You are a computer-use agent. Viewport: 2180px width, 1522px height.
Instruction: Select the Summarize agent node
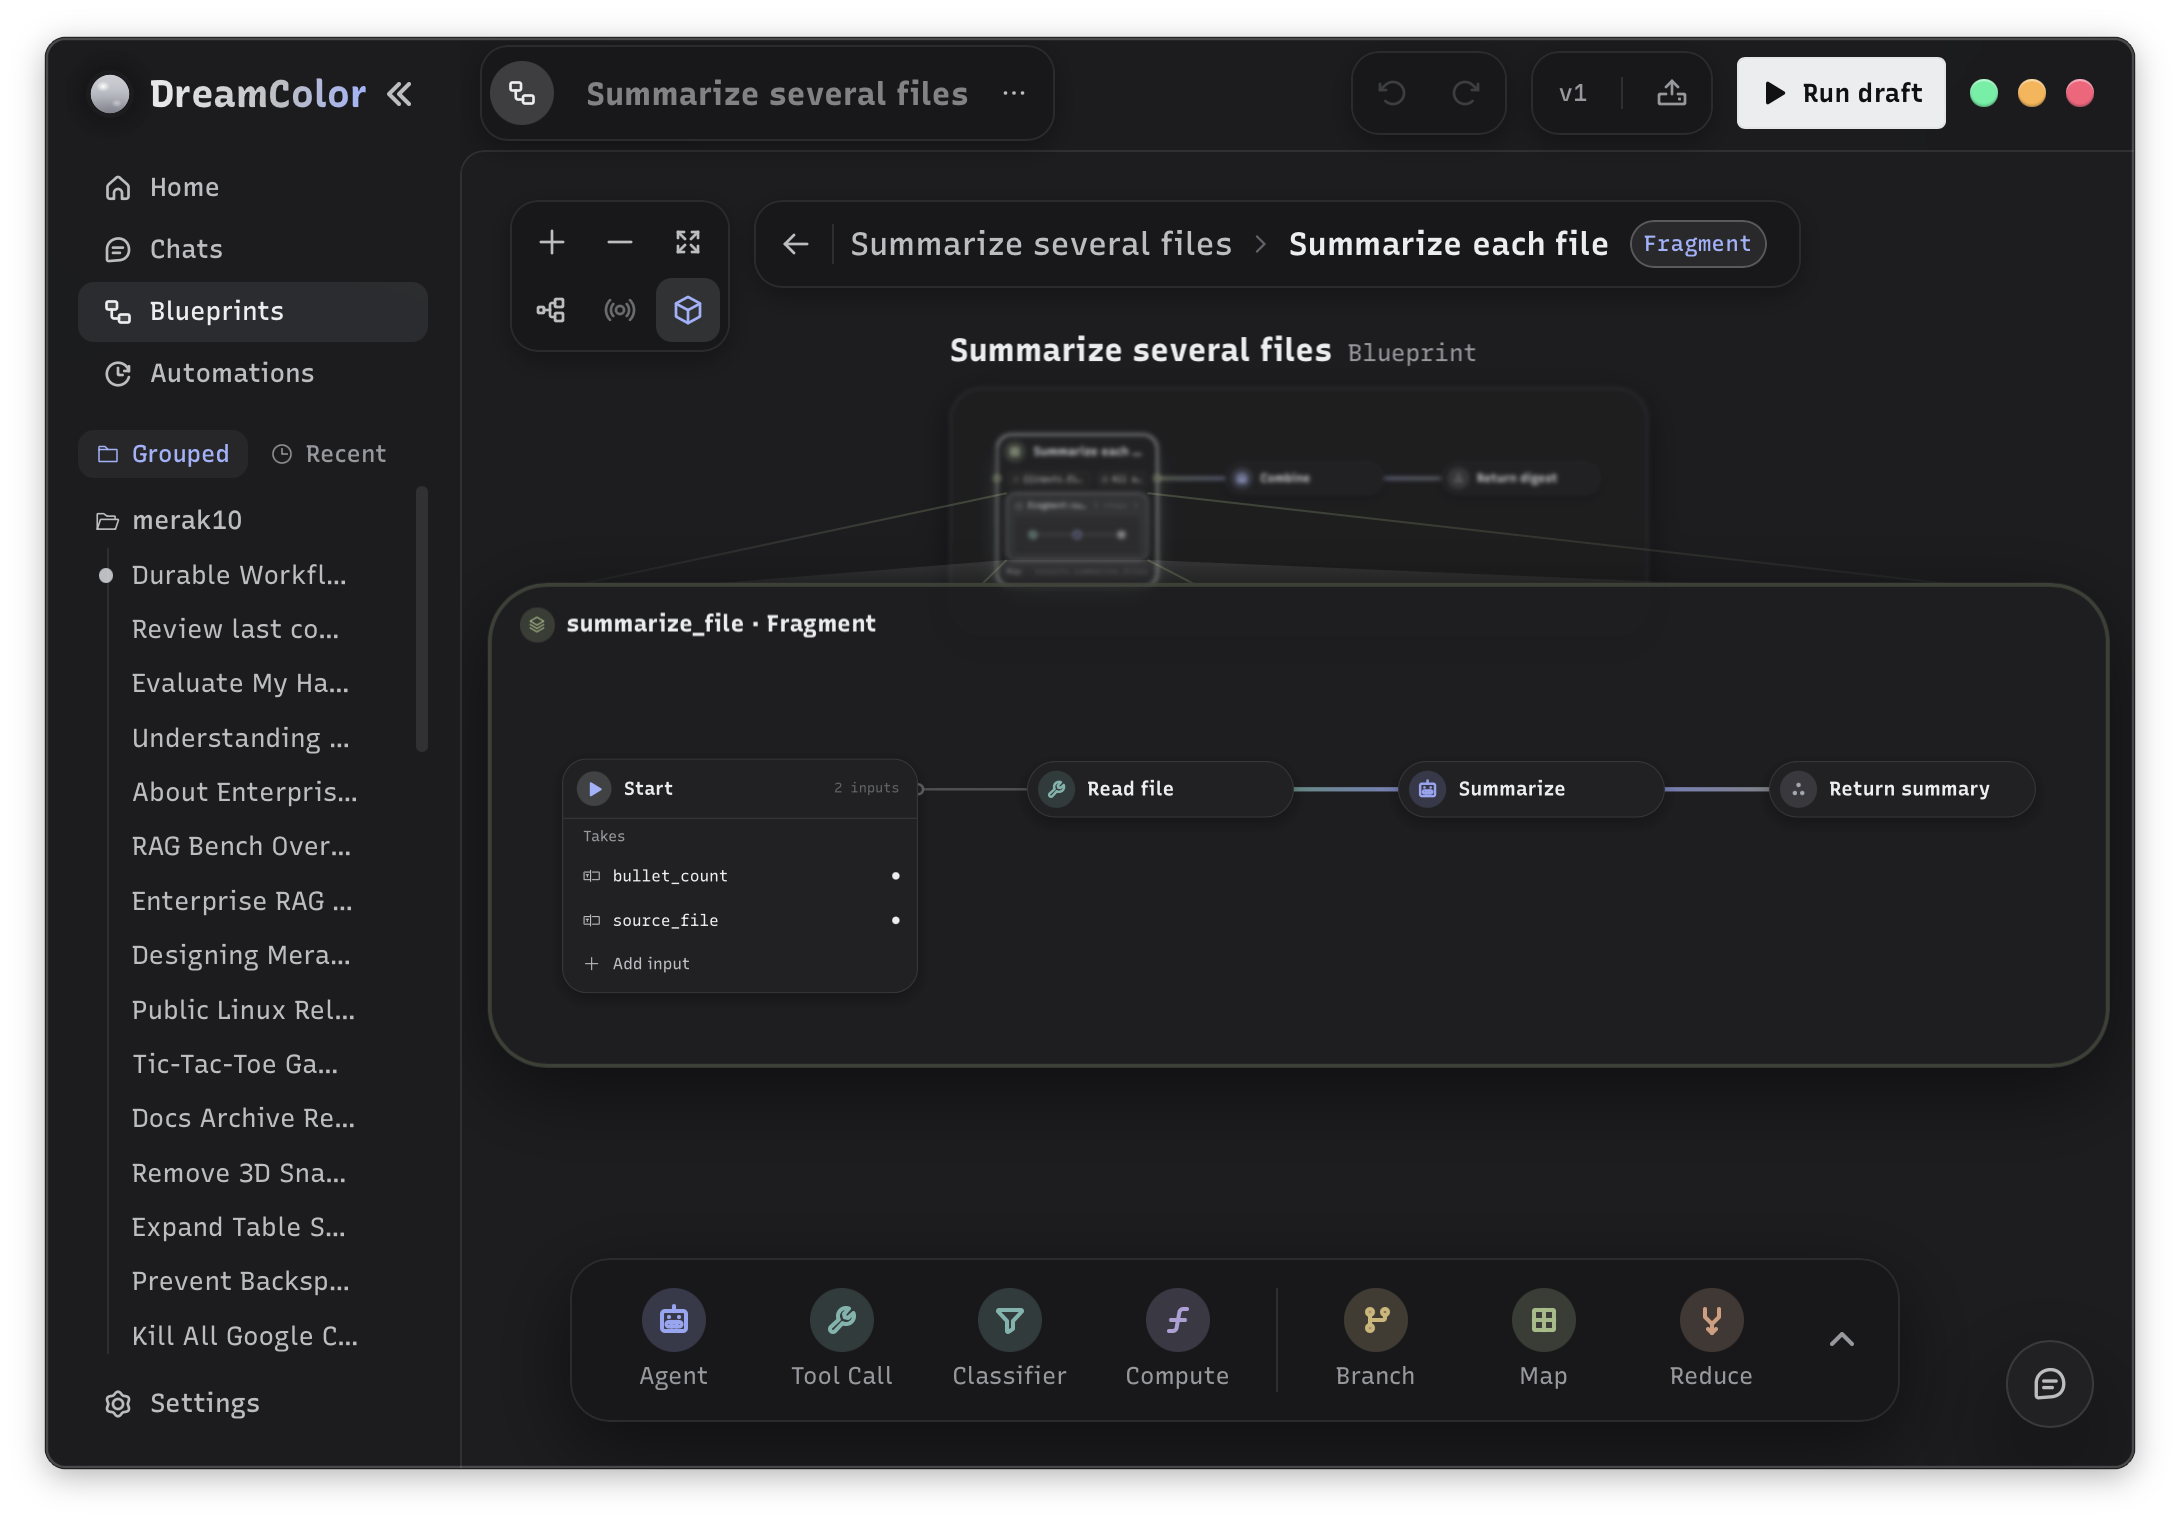(1531, 789)
